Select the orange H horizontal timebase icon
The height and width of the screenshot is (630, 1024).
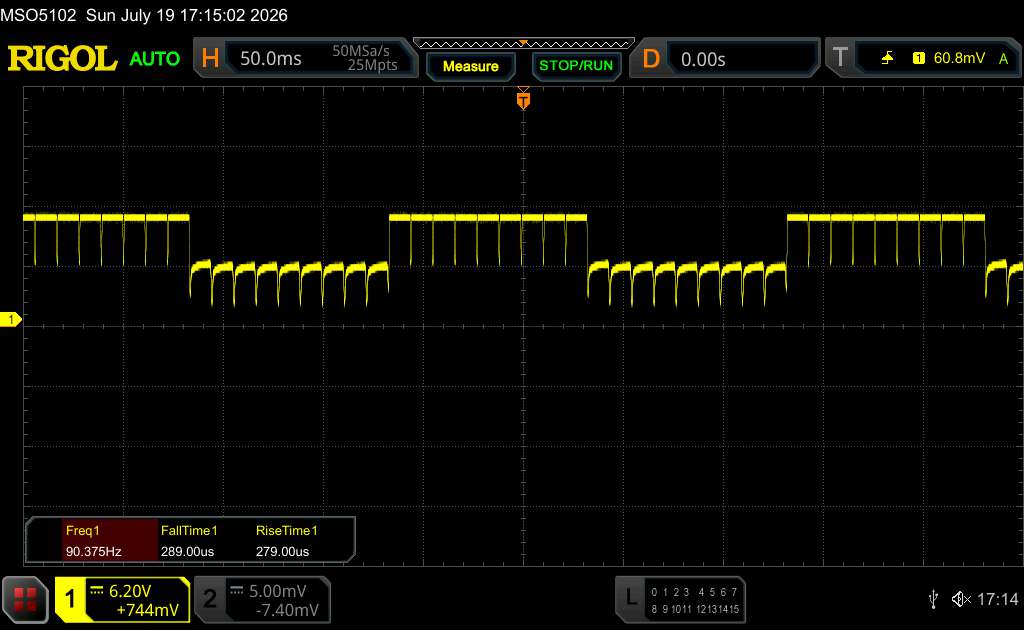coord(210,58)
